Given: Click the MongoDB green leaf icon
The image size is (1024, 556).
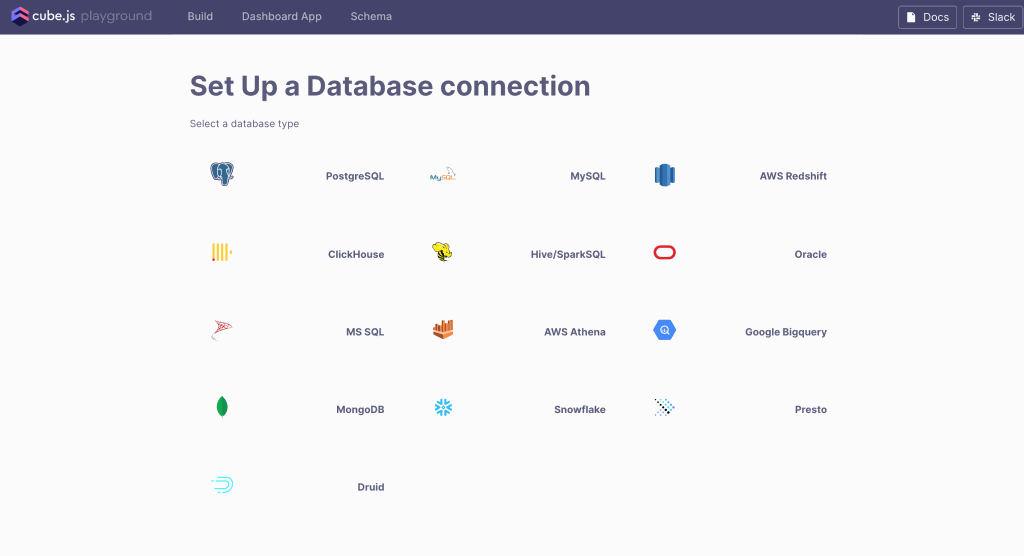Looking at the screenshot, I should (222, 407).
